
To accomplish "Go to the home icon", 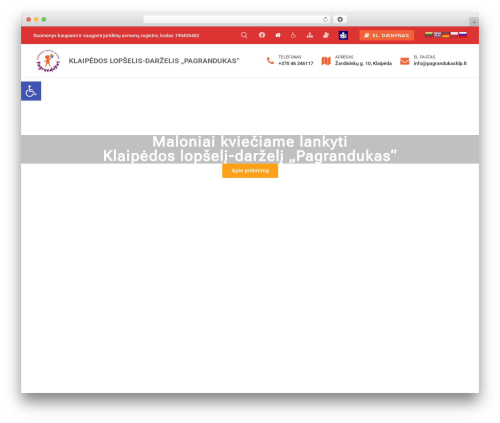I will pyautogui.click(x=278, y=35).
